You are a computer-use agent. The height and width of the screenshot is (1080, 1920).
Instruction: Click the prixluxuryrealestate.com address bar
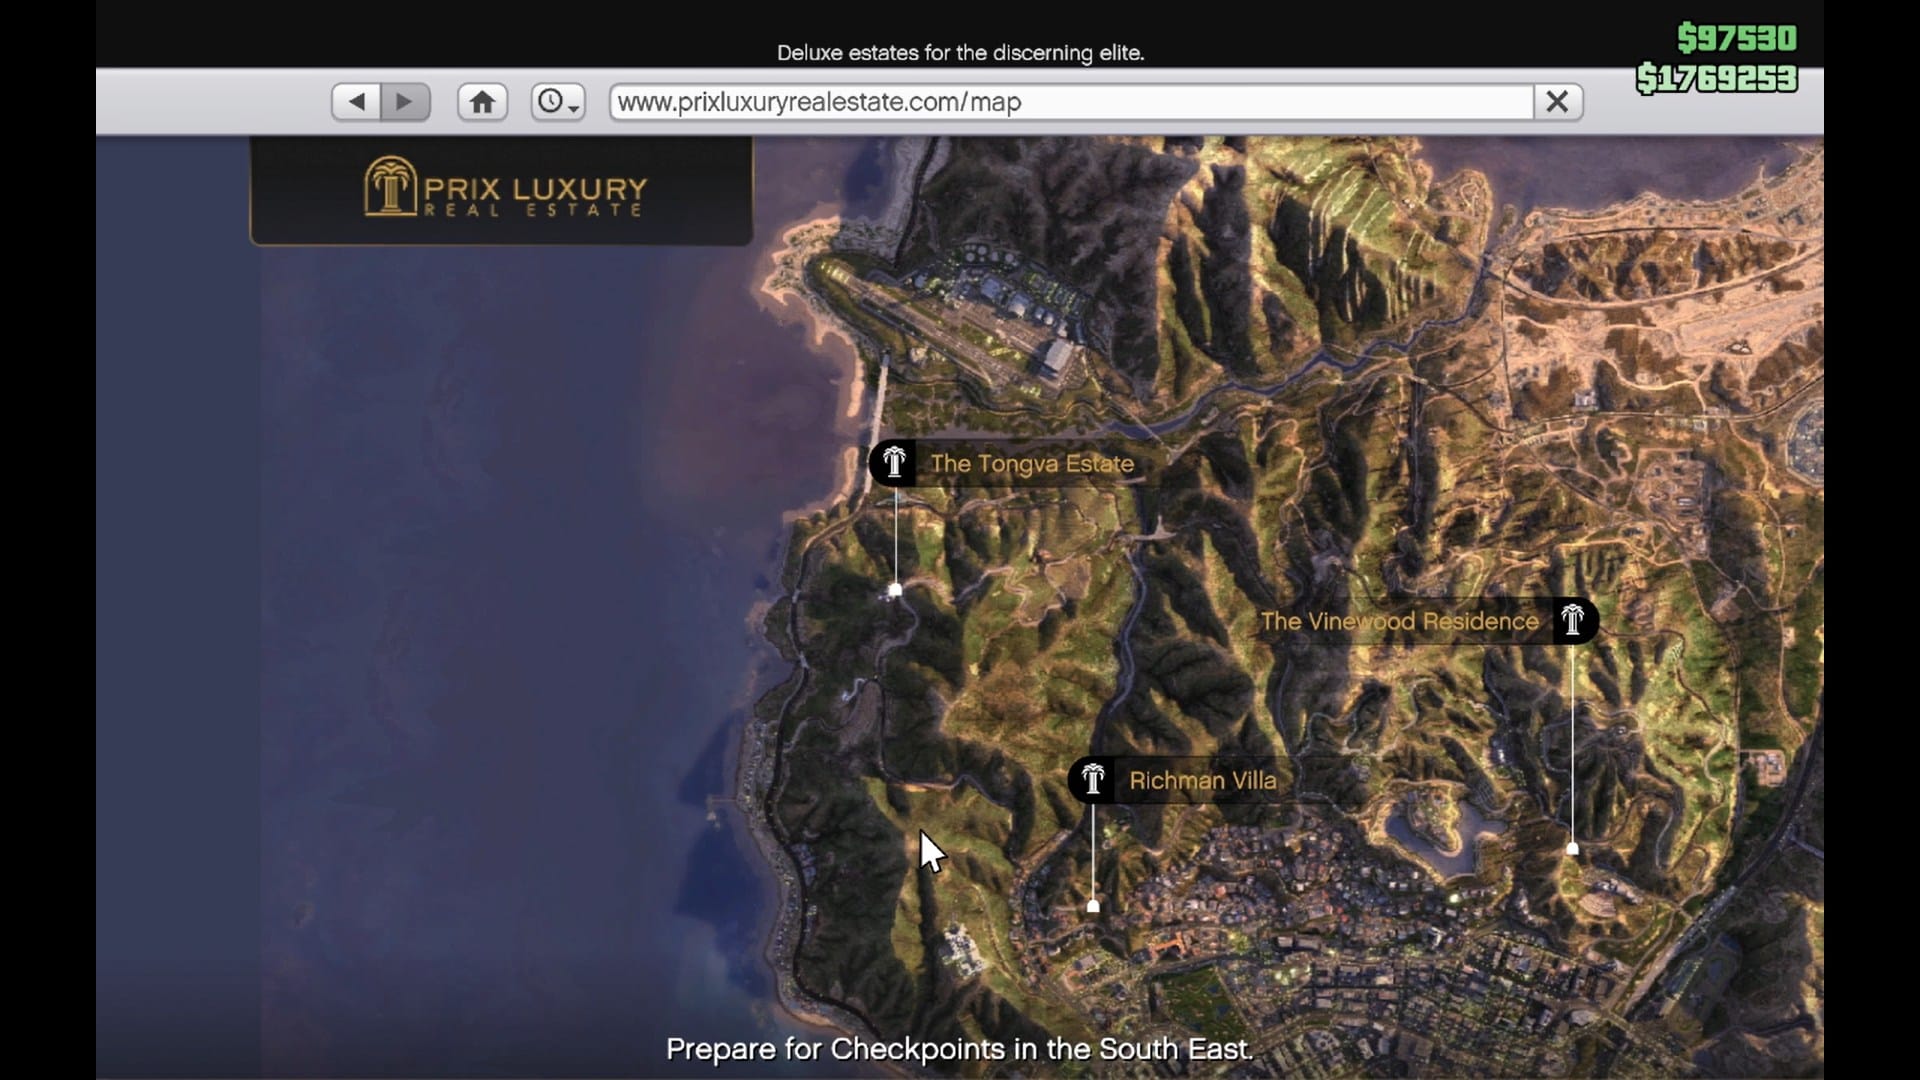point(1070,102)
